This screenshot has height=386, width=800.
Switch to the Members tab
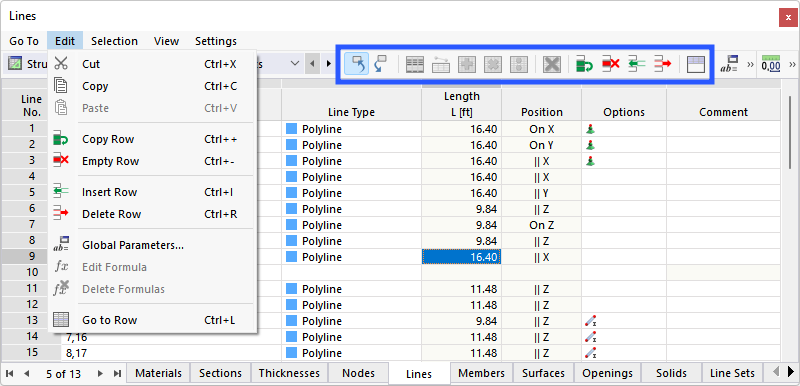[x=482, y=373]
